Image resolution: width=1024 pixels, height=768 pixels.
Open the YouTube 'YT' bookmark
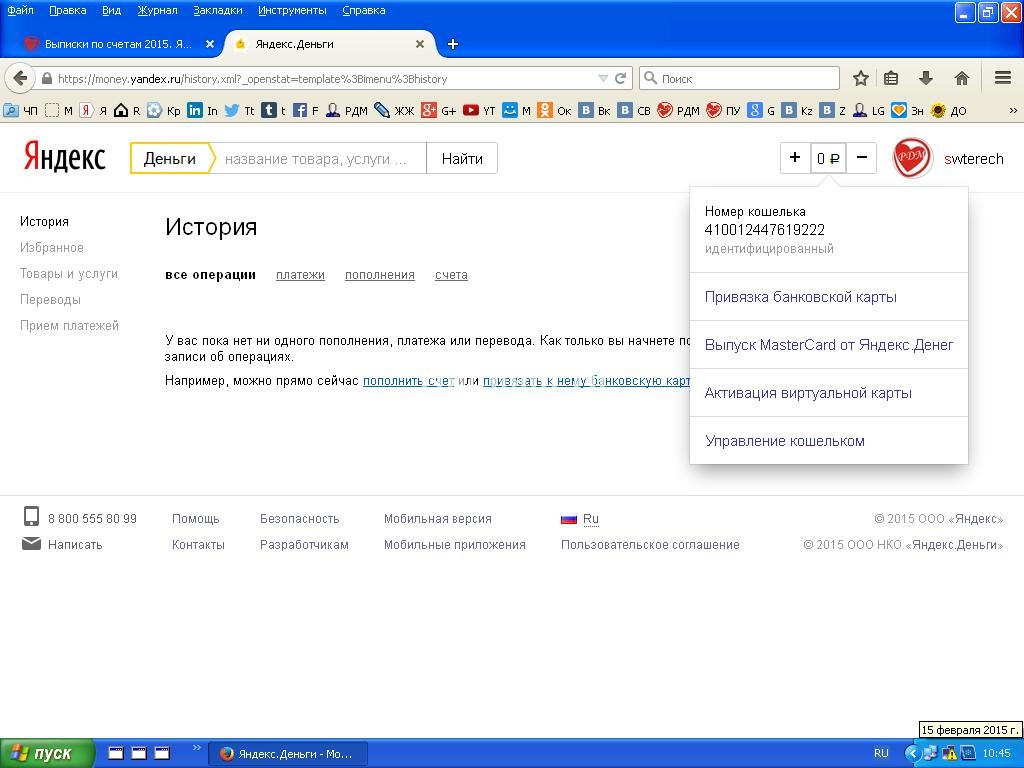[x=479, y=110]
